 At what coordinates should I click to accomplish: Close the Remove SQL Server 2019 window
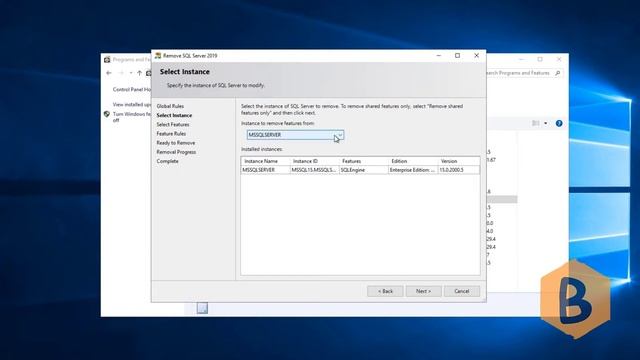[476, 56]
